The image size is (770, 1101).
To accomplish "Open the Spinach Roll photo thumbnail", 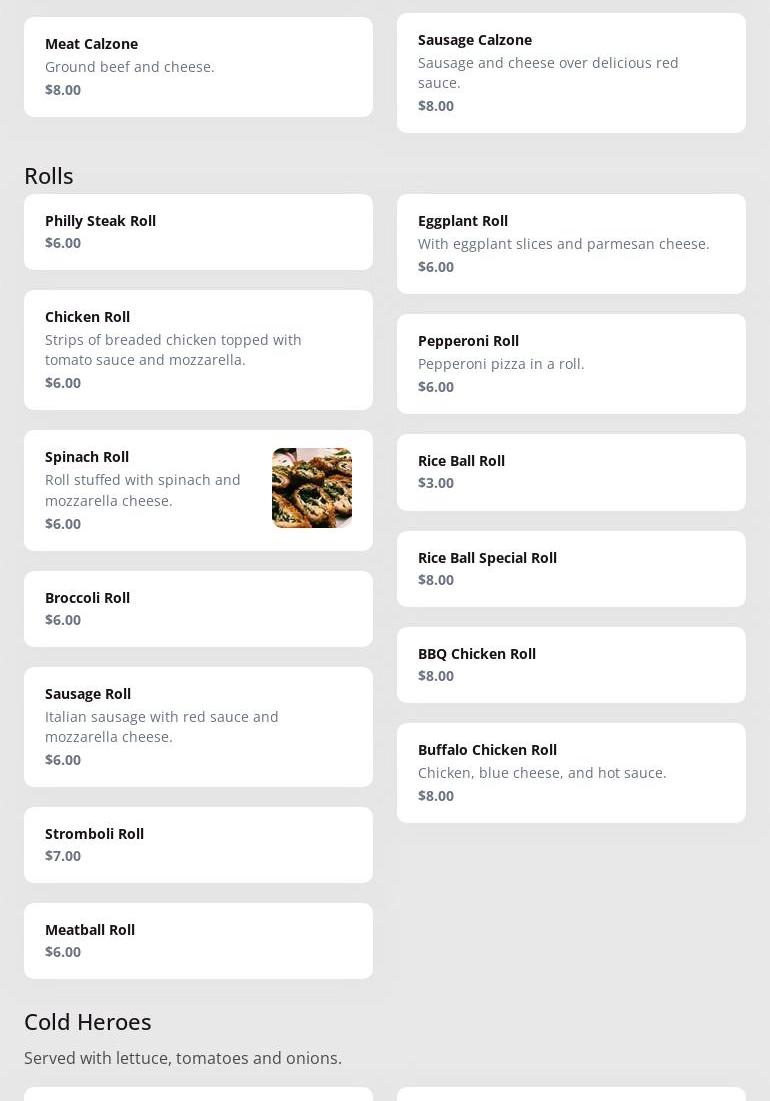I will tap(311, 488).
